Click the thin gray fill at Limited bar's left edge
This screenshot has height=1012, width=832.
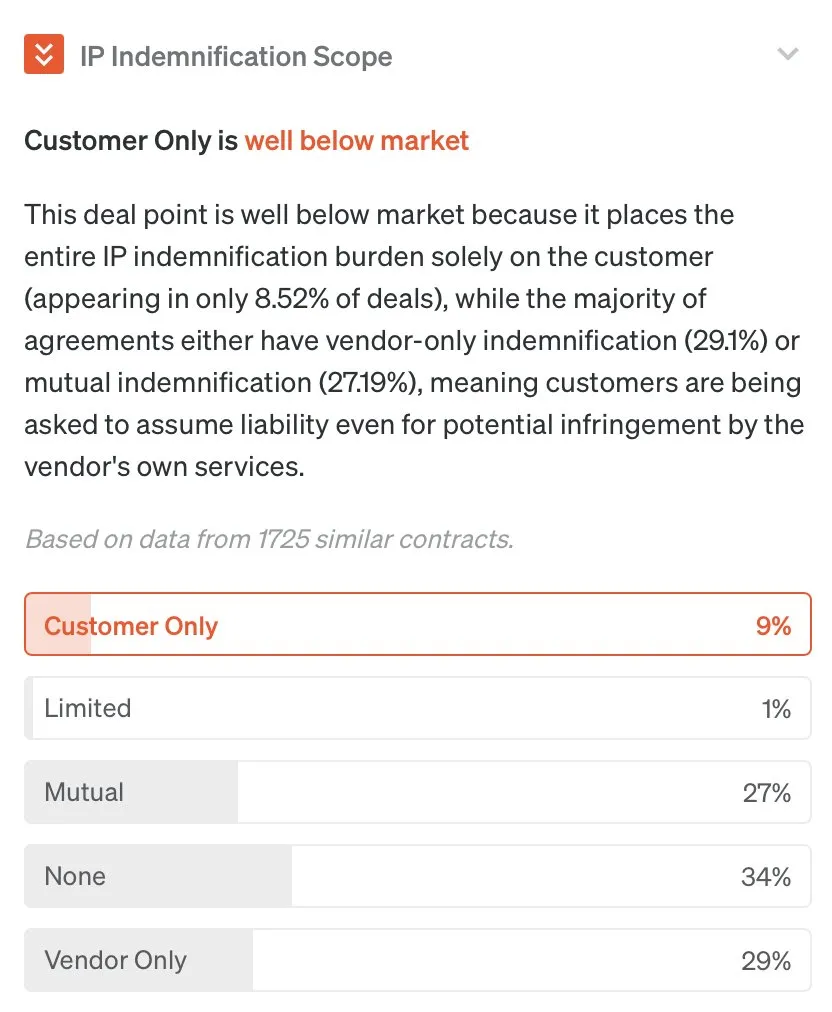point(29,708)
